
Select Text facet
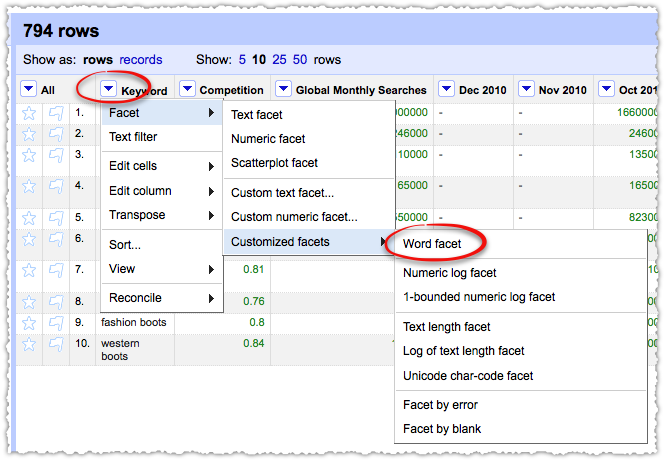point(309,115)
